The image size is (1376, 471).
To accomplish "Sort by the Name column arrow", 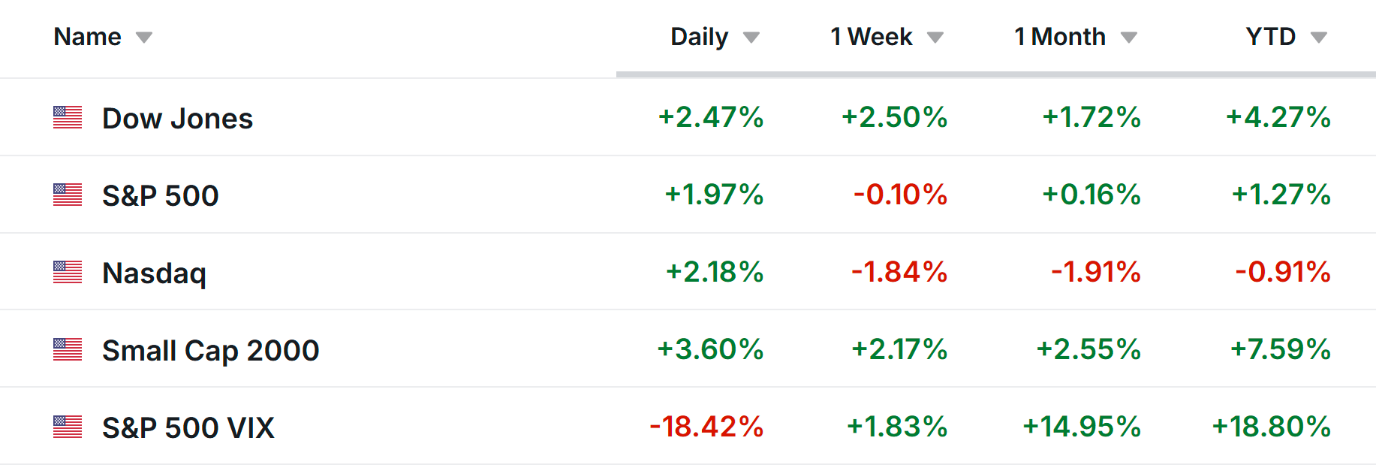I will [x=144, y=38].
